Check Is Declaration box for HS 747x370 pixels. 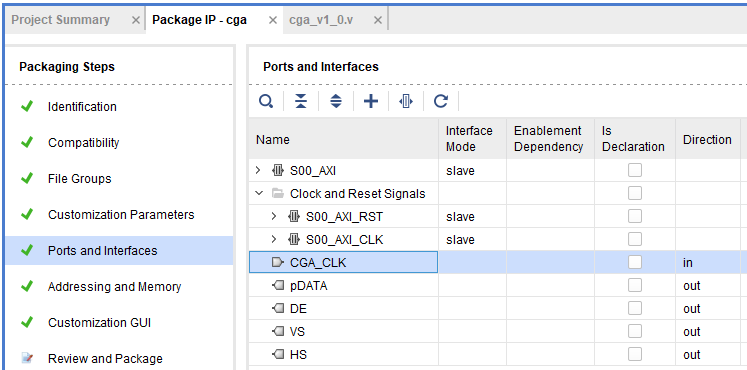click(x=635, y=355)
